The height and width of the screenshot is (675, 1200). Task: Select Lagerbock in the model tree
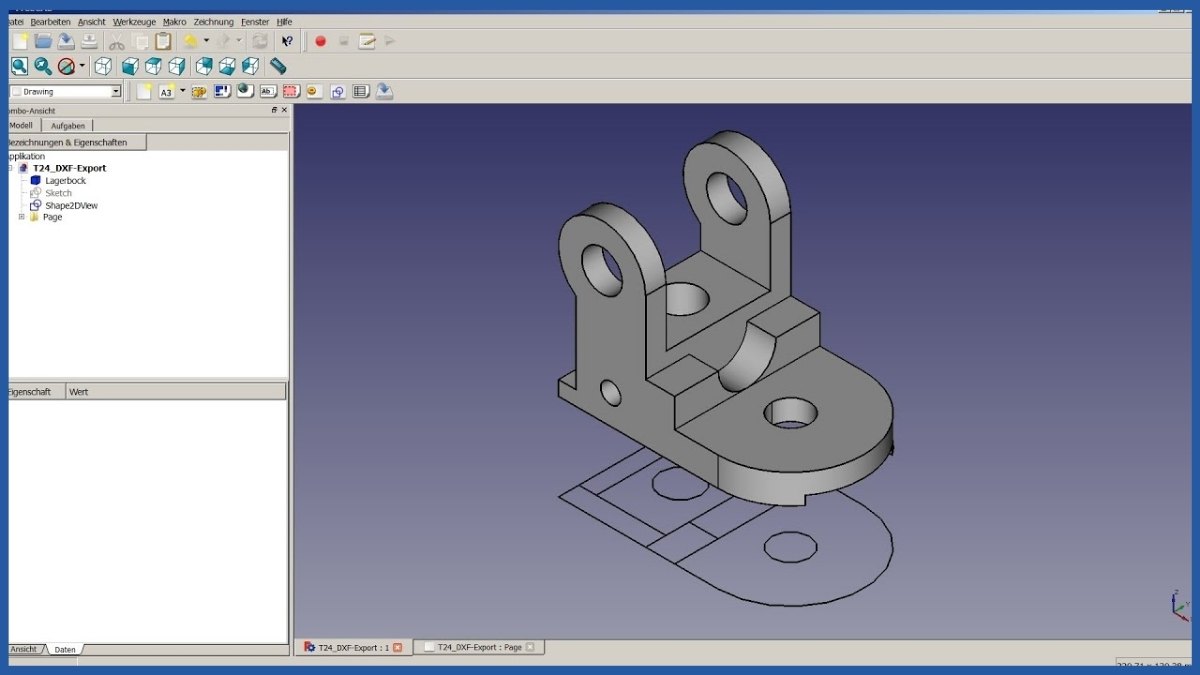click(x=66, y=180)
